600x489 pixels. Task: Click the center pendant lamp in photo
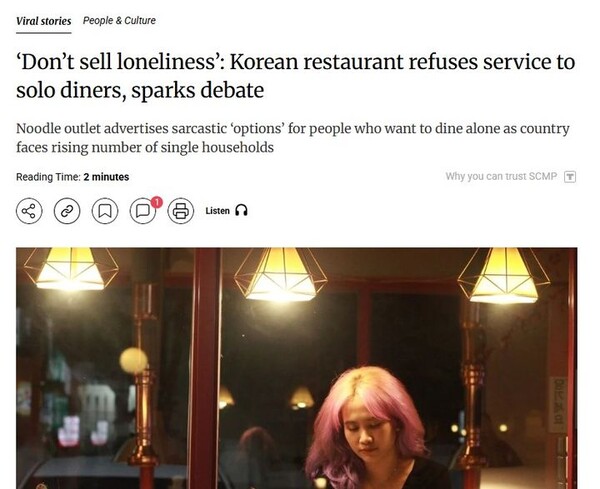point(281,274)
